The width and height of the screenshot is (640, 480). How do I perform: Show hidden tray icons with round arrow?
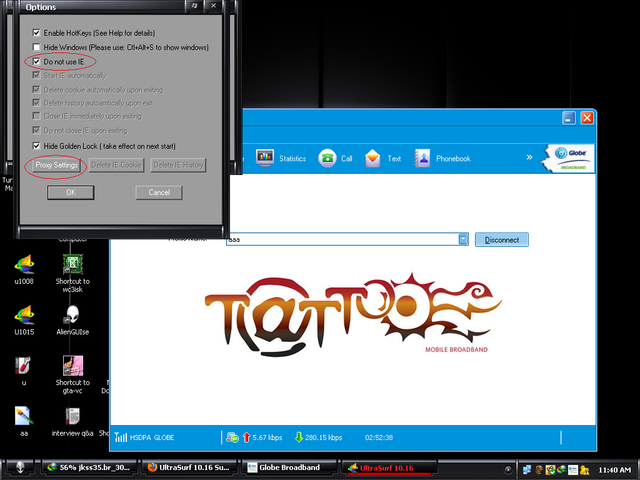(x=508, y=469)
